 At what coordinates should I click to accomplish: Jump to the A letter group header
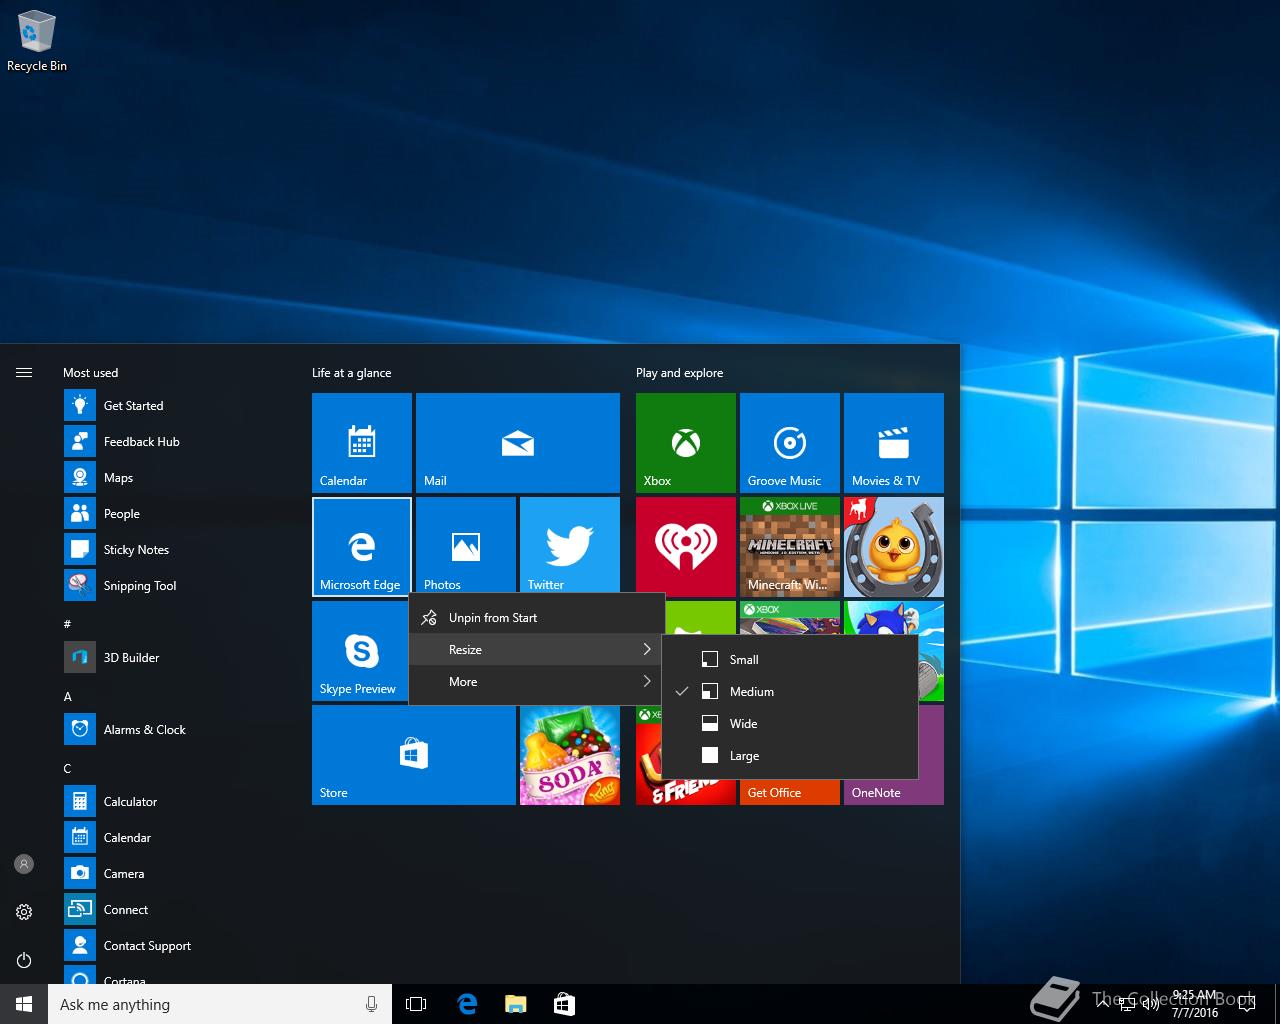coord(67,696)
